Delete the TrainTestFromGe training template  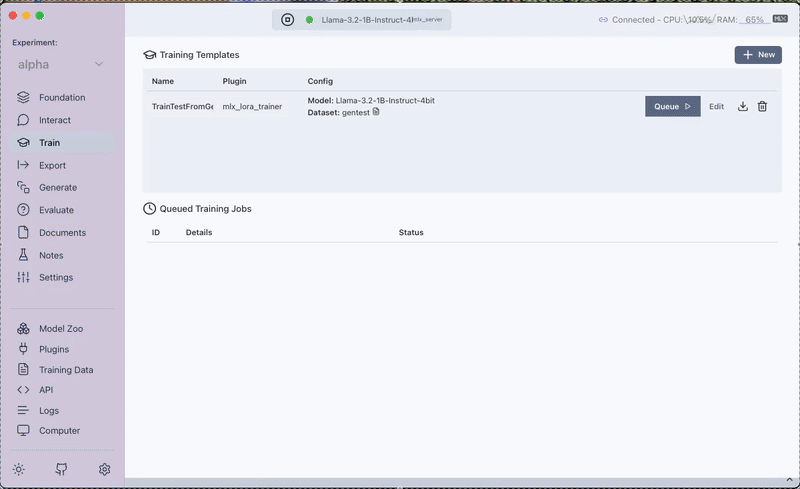pyautogui.click(x=762, y=107)
